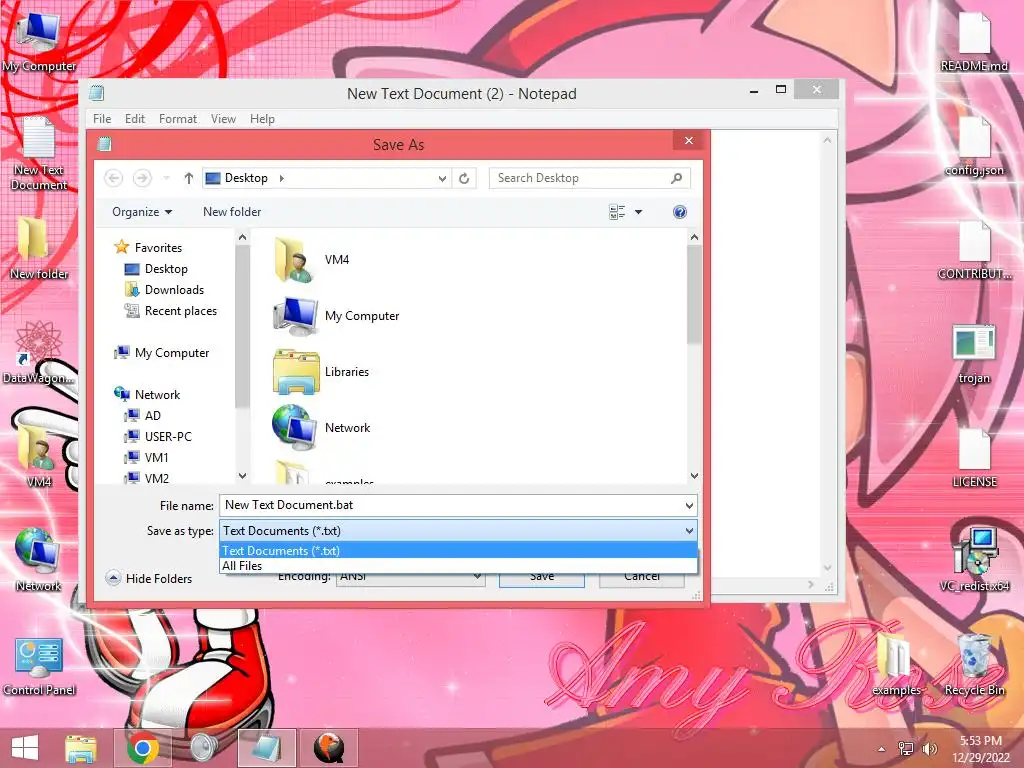Click the Up one level arrow
The width and height of the screenshot is (1024, 768).
click(x=189, y=178)
